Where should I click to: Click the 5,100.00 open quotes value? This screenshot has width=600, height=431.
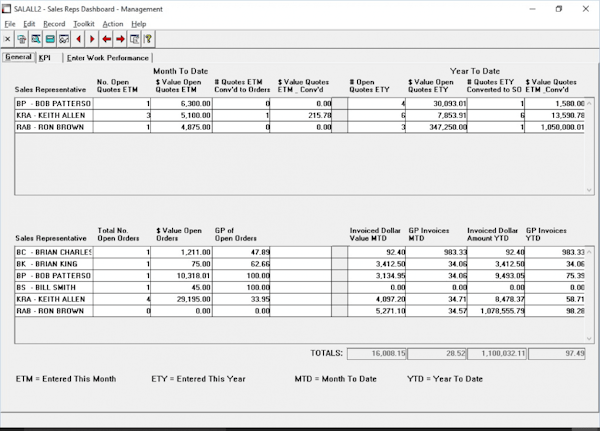pos(181,115)
